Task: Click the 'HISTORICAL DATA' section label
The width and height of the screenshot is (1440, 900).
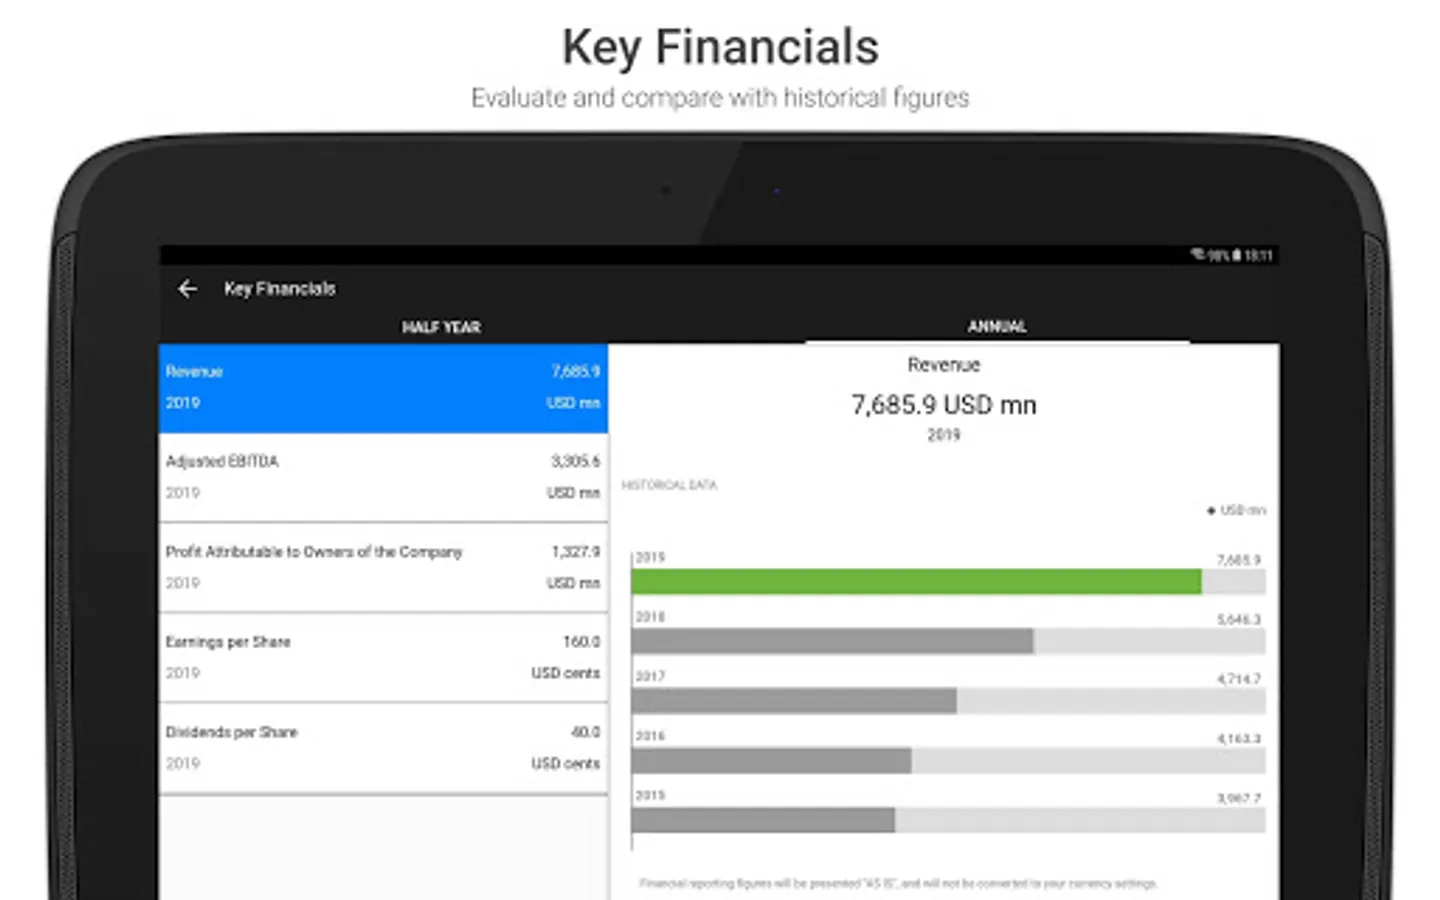Action: (669, 485)
